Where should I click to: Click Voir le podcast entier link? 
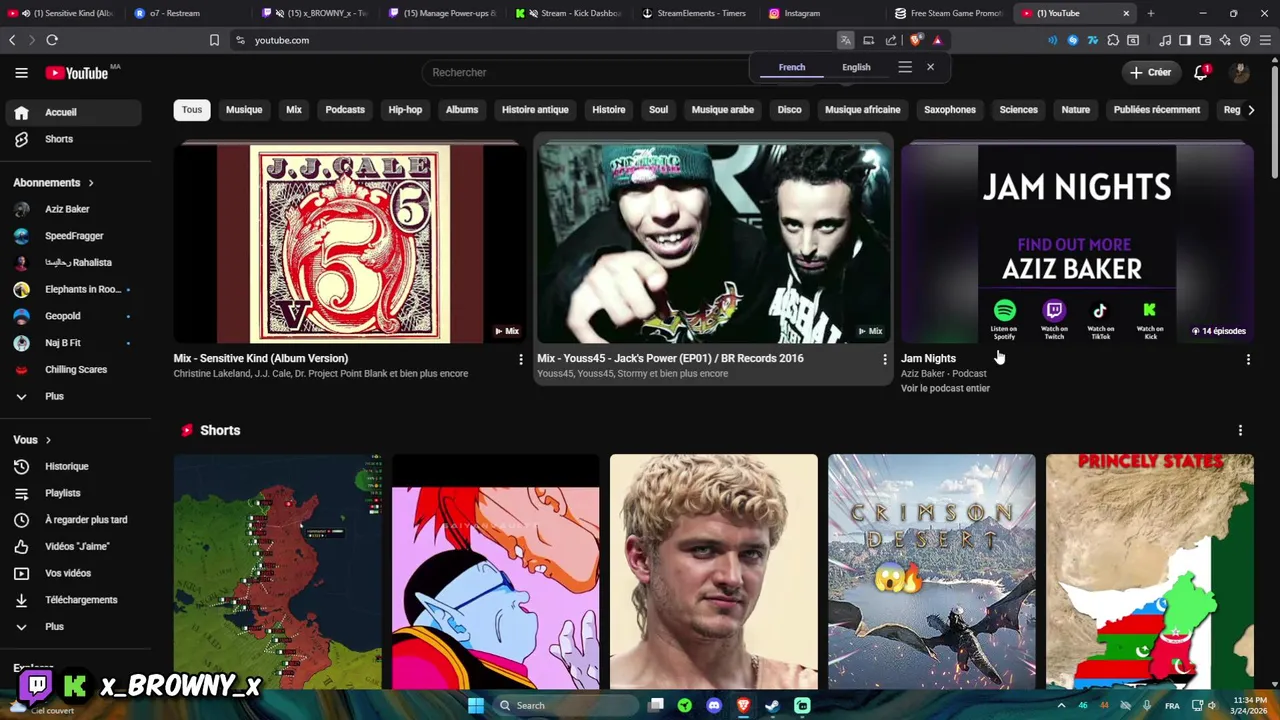pyautogui.click(x=945, y=388)
